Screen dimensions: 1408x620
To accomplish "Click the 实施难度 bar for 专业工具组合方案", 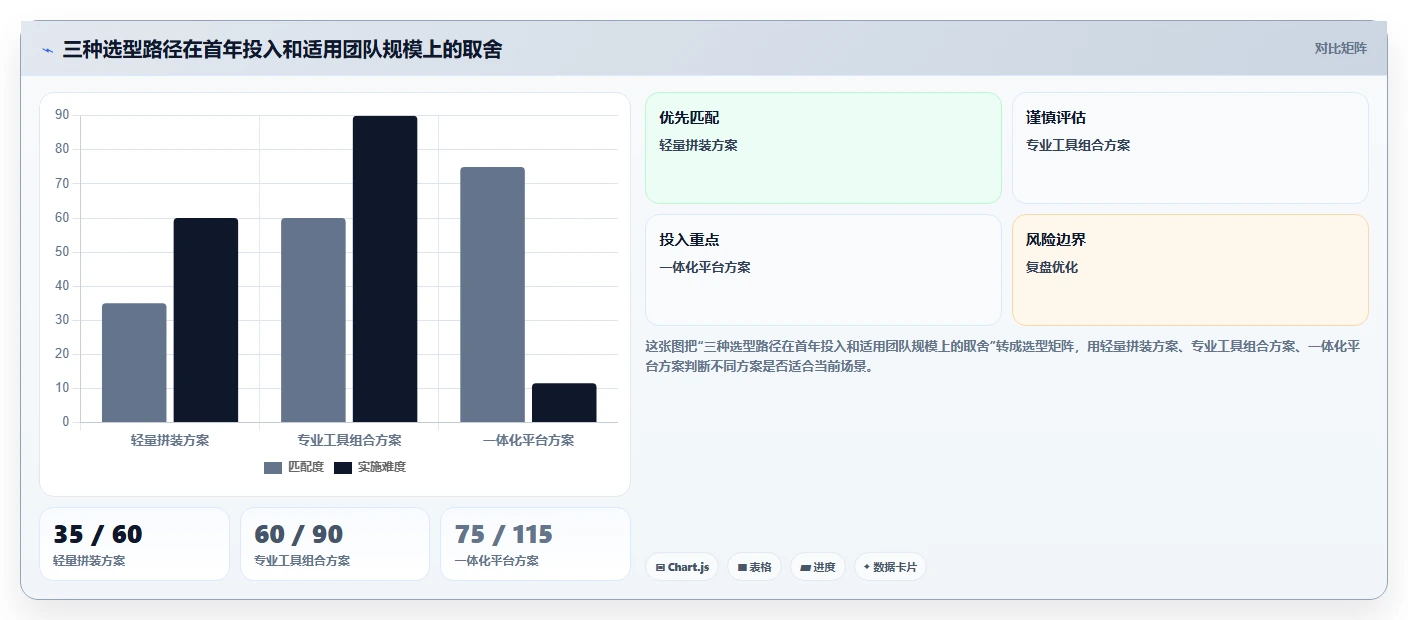I will pyautogui.click(x=385, y=269).
